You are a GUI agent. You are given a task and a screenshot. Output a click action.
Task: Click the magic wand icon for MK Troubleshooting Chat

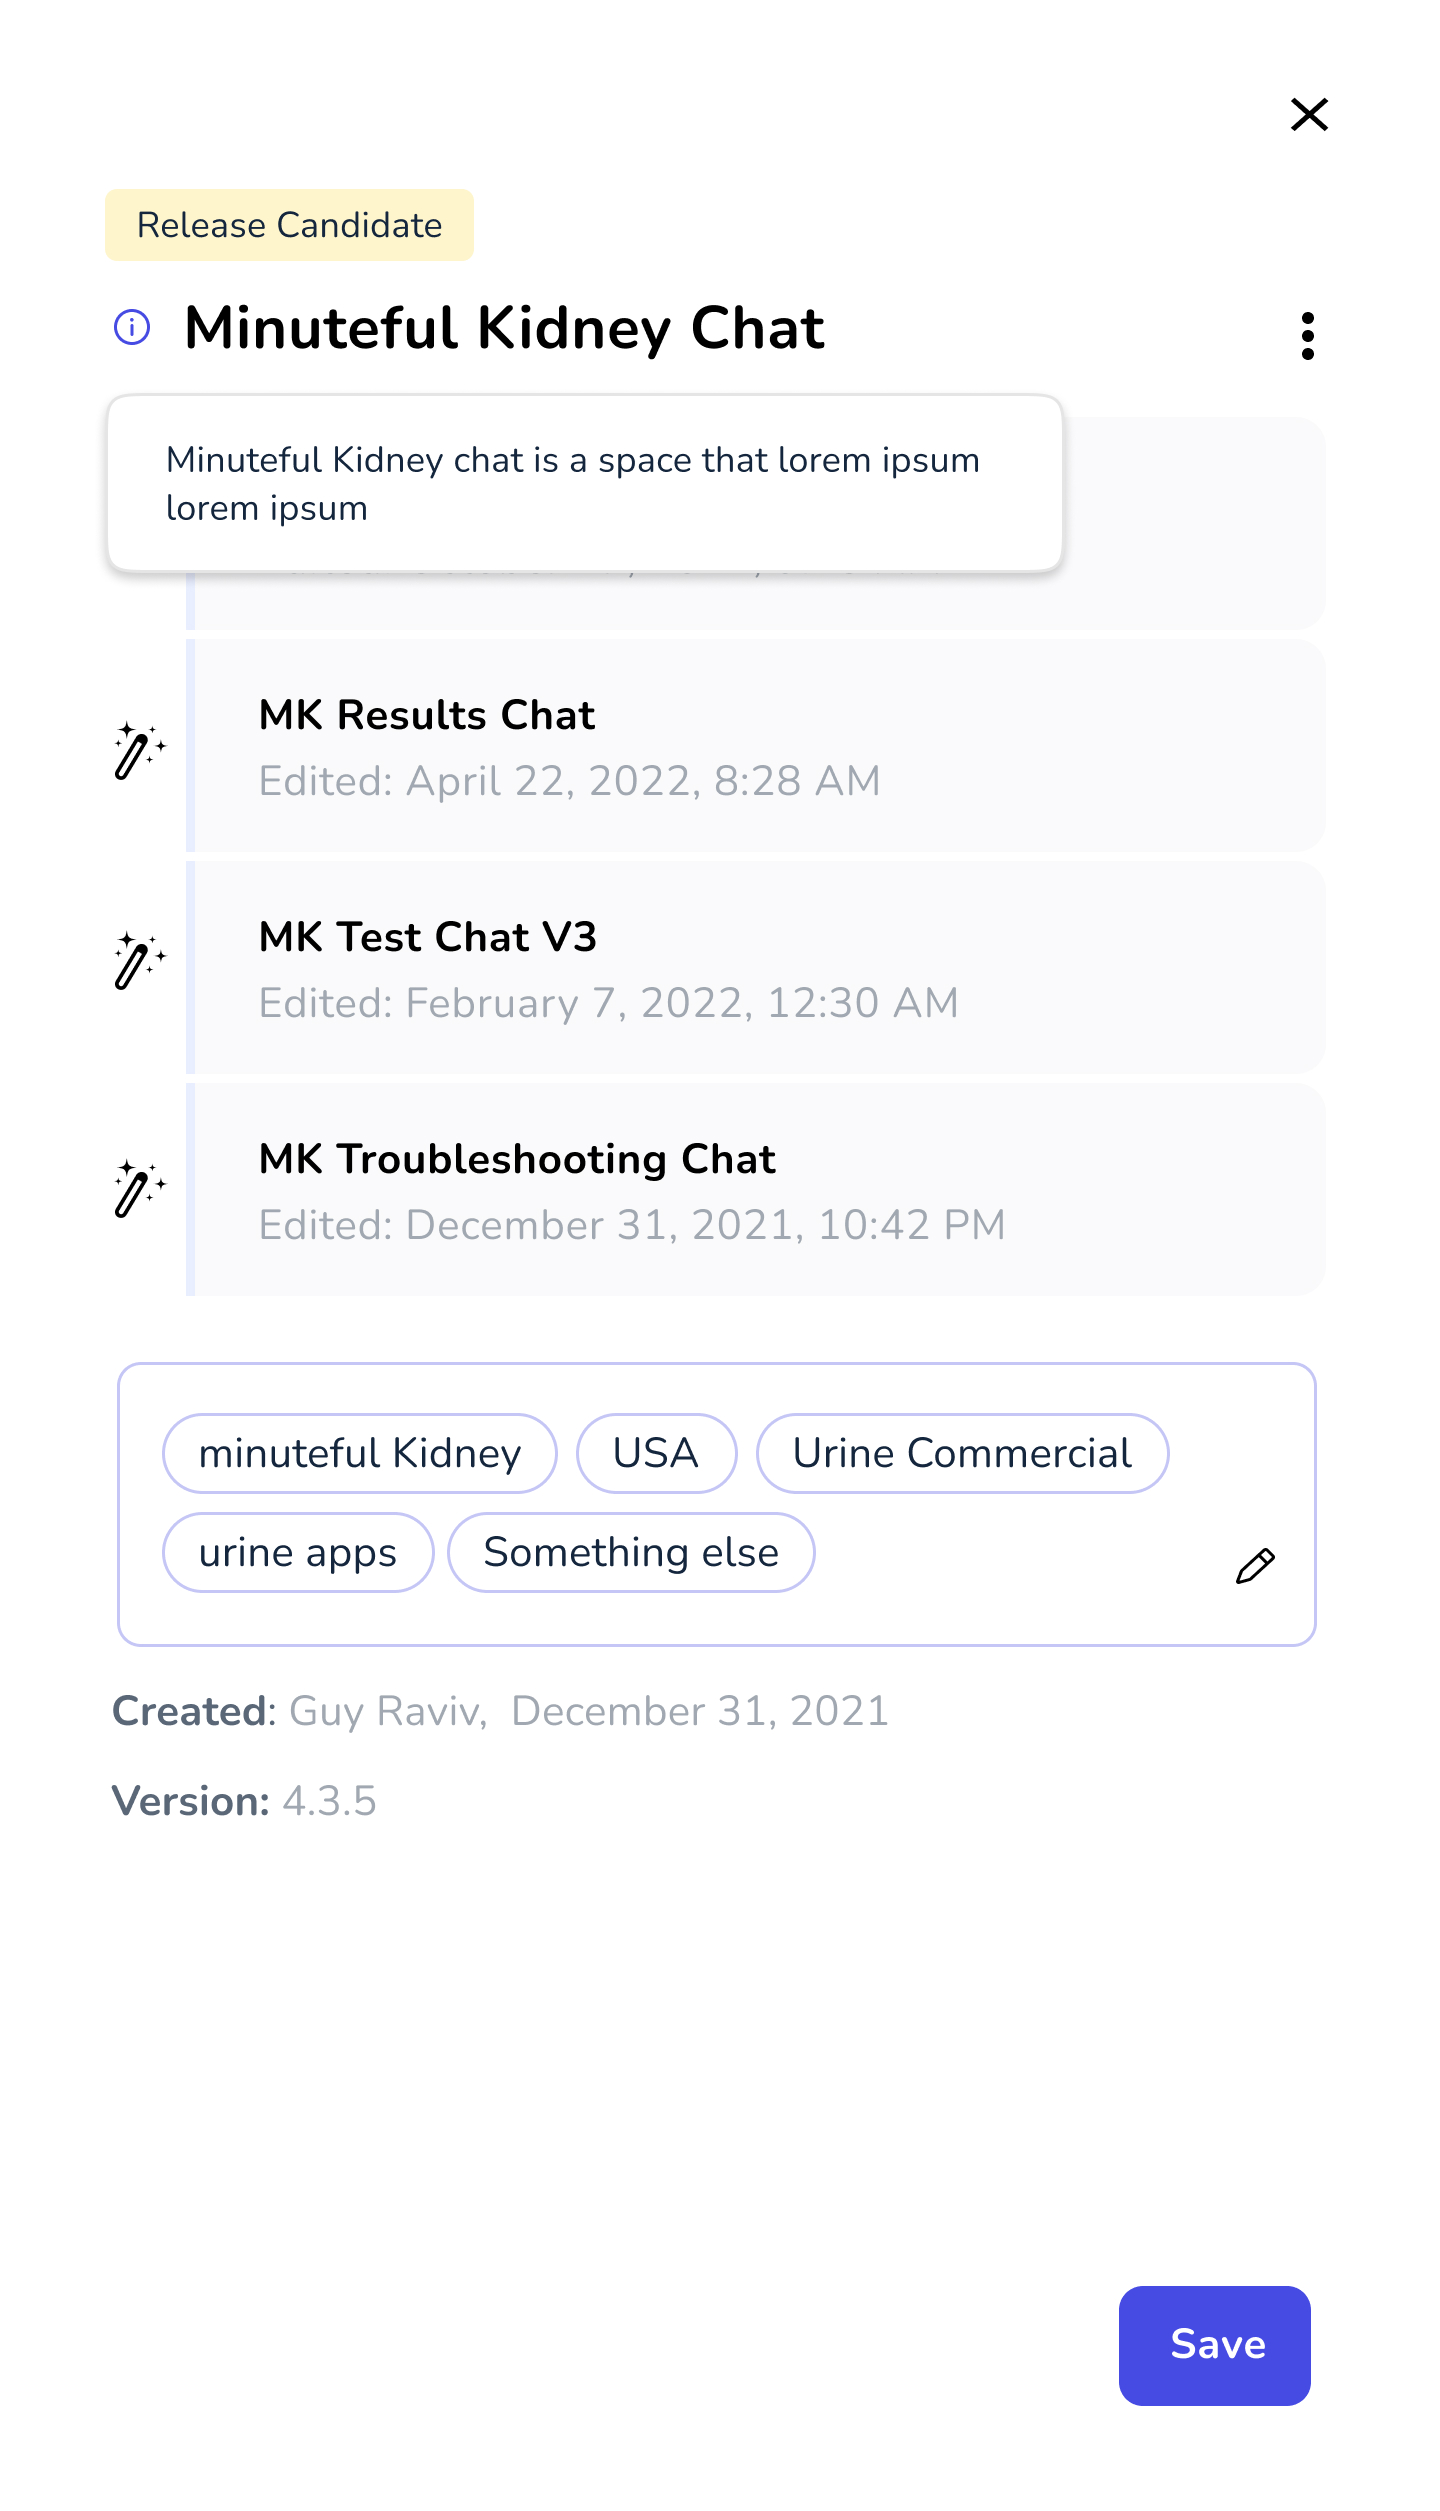click(x=139, y=1188)
